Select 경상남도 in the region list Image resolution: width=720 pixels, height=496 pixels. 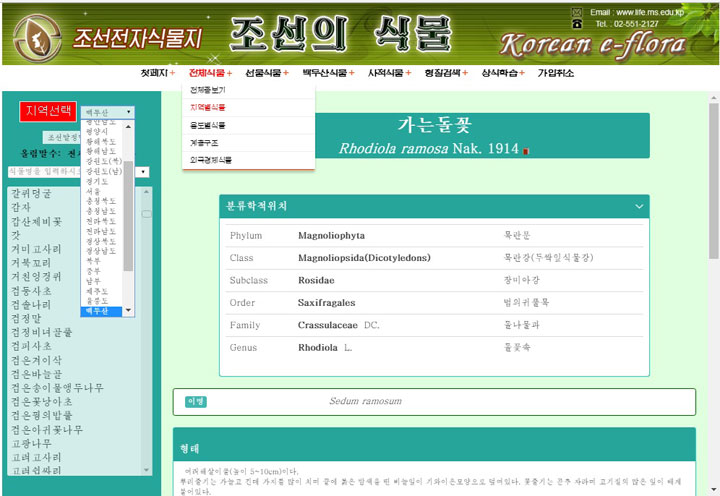click(101, 251)
